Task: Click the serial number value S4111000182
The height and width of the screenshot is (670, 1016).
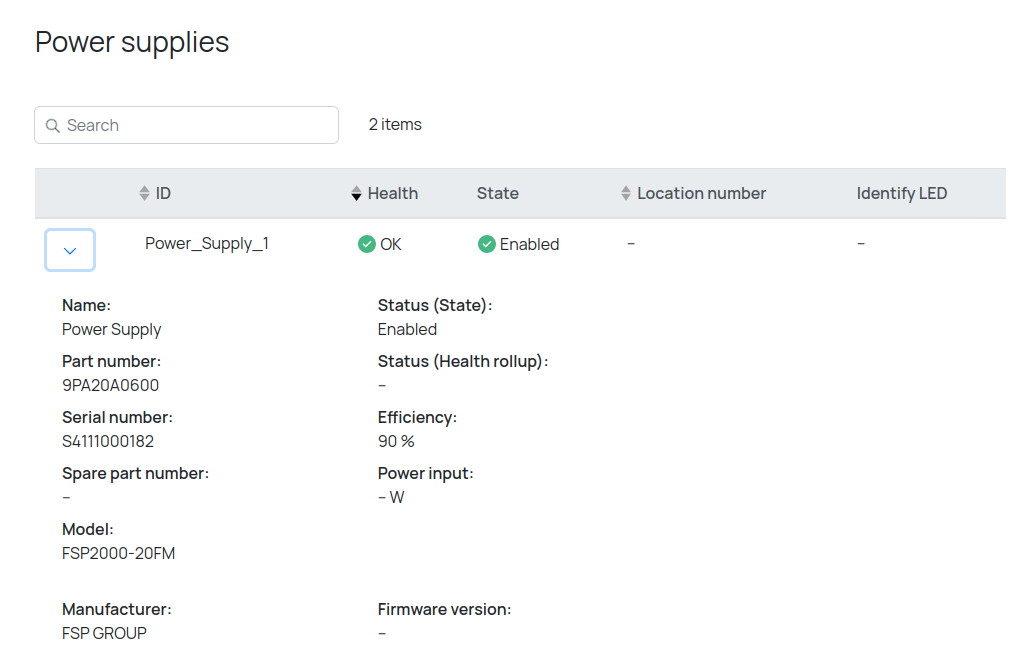Action: 108,441
